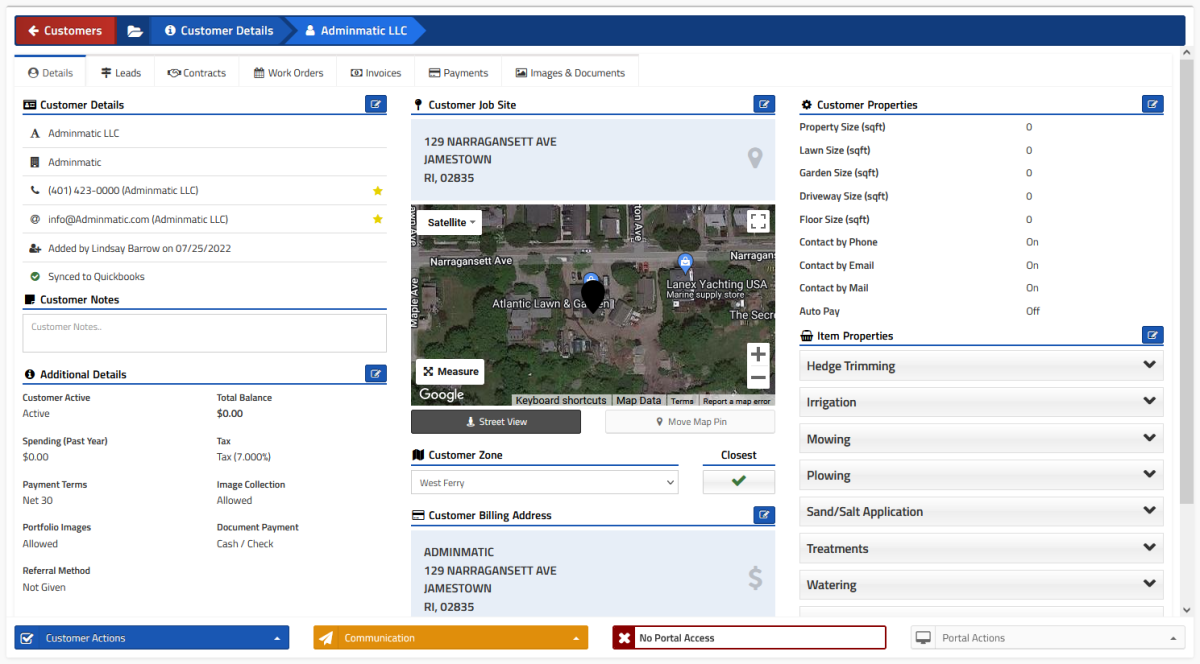Click the Measure button on the map
This screenshot has height=664, width=1200.
coord(449,371)
